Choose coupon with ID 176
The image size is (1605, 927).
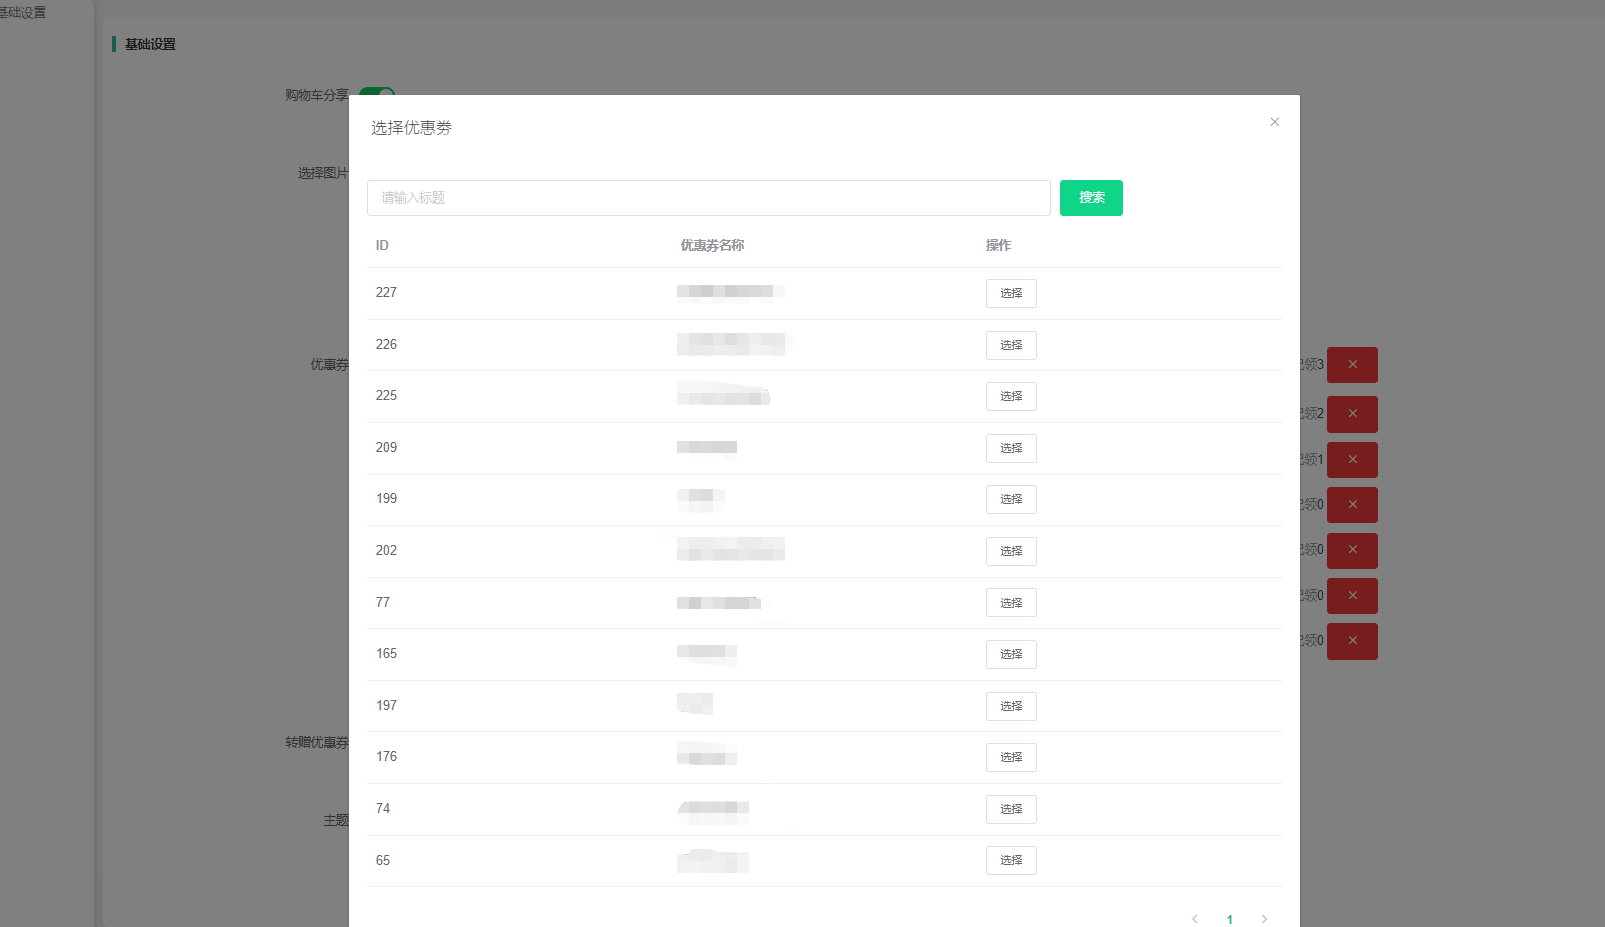[x=1011, y=757]
